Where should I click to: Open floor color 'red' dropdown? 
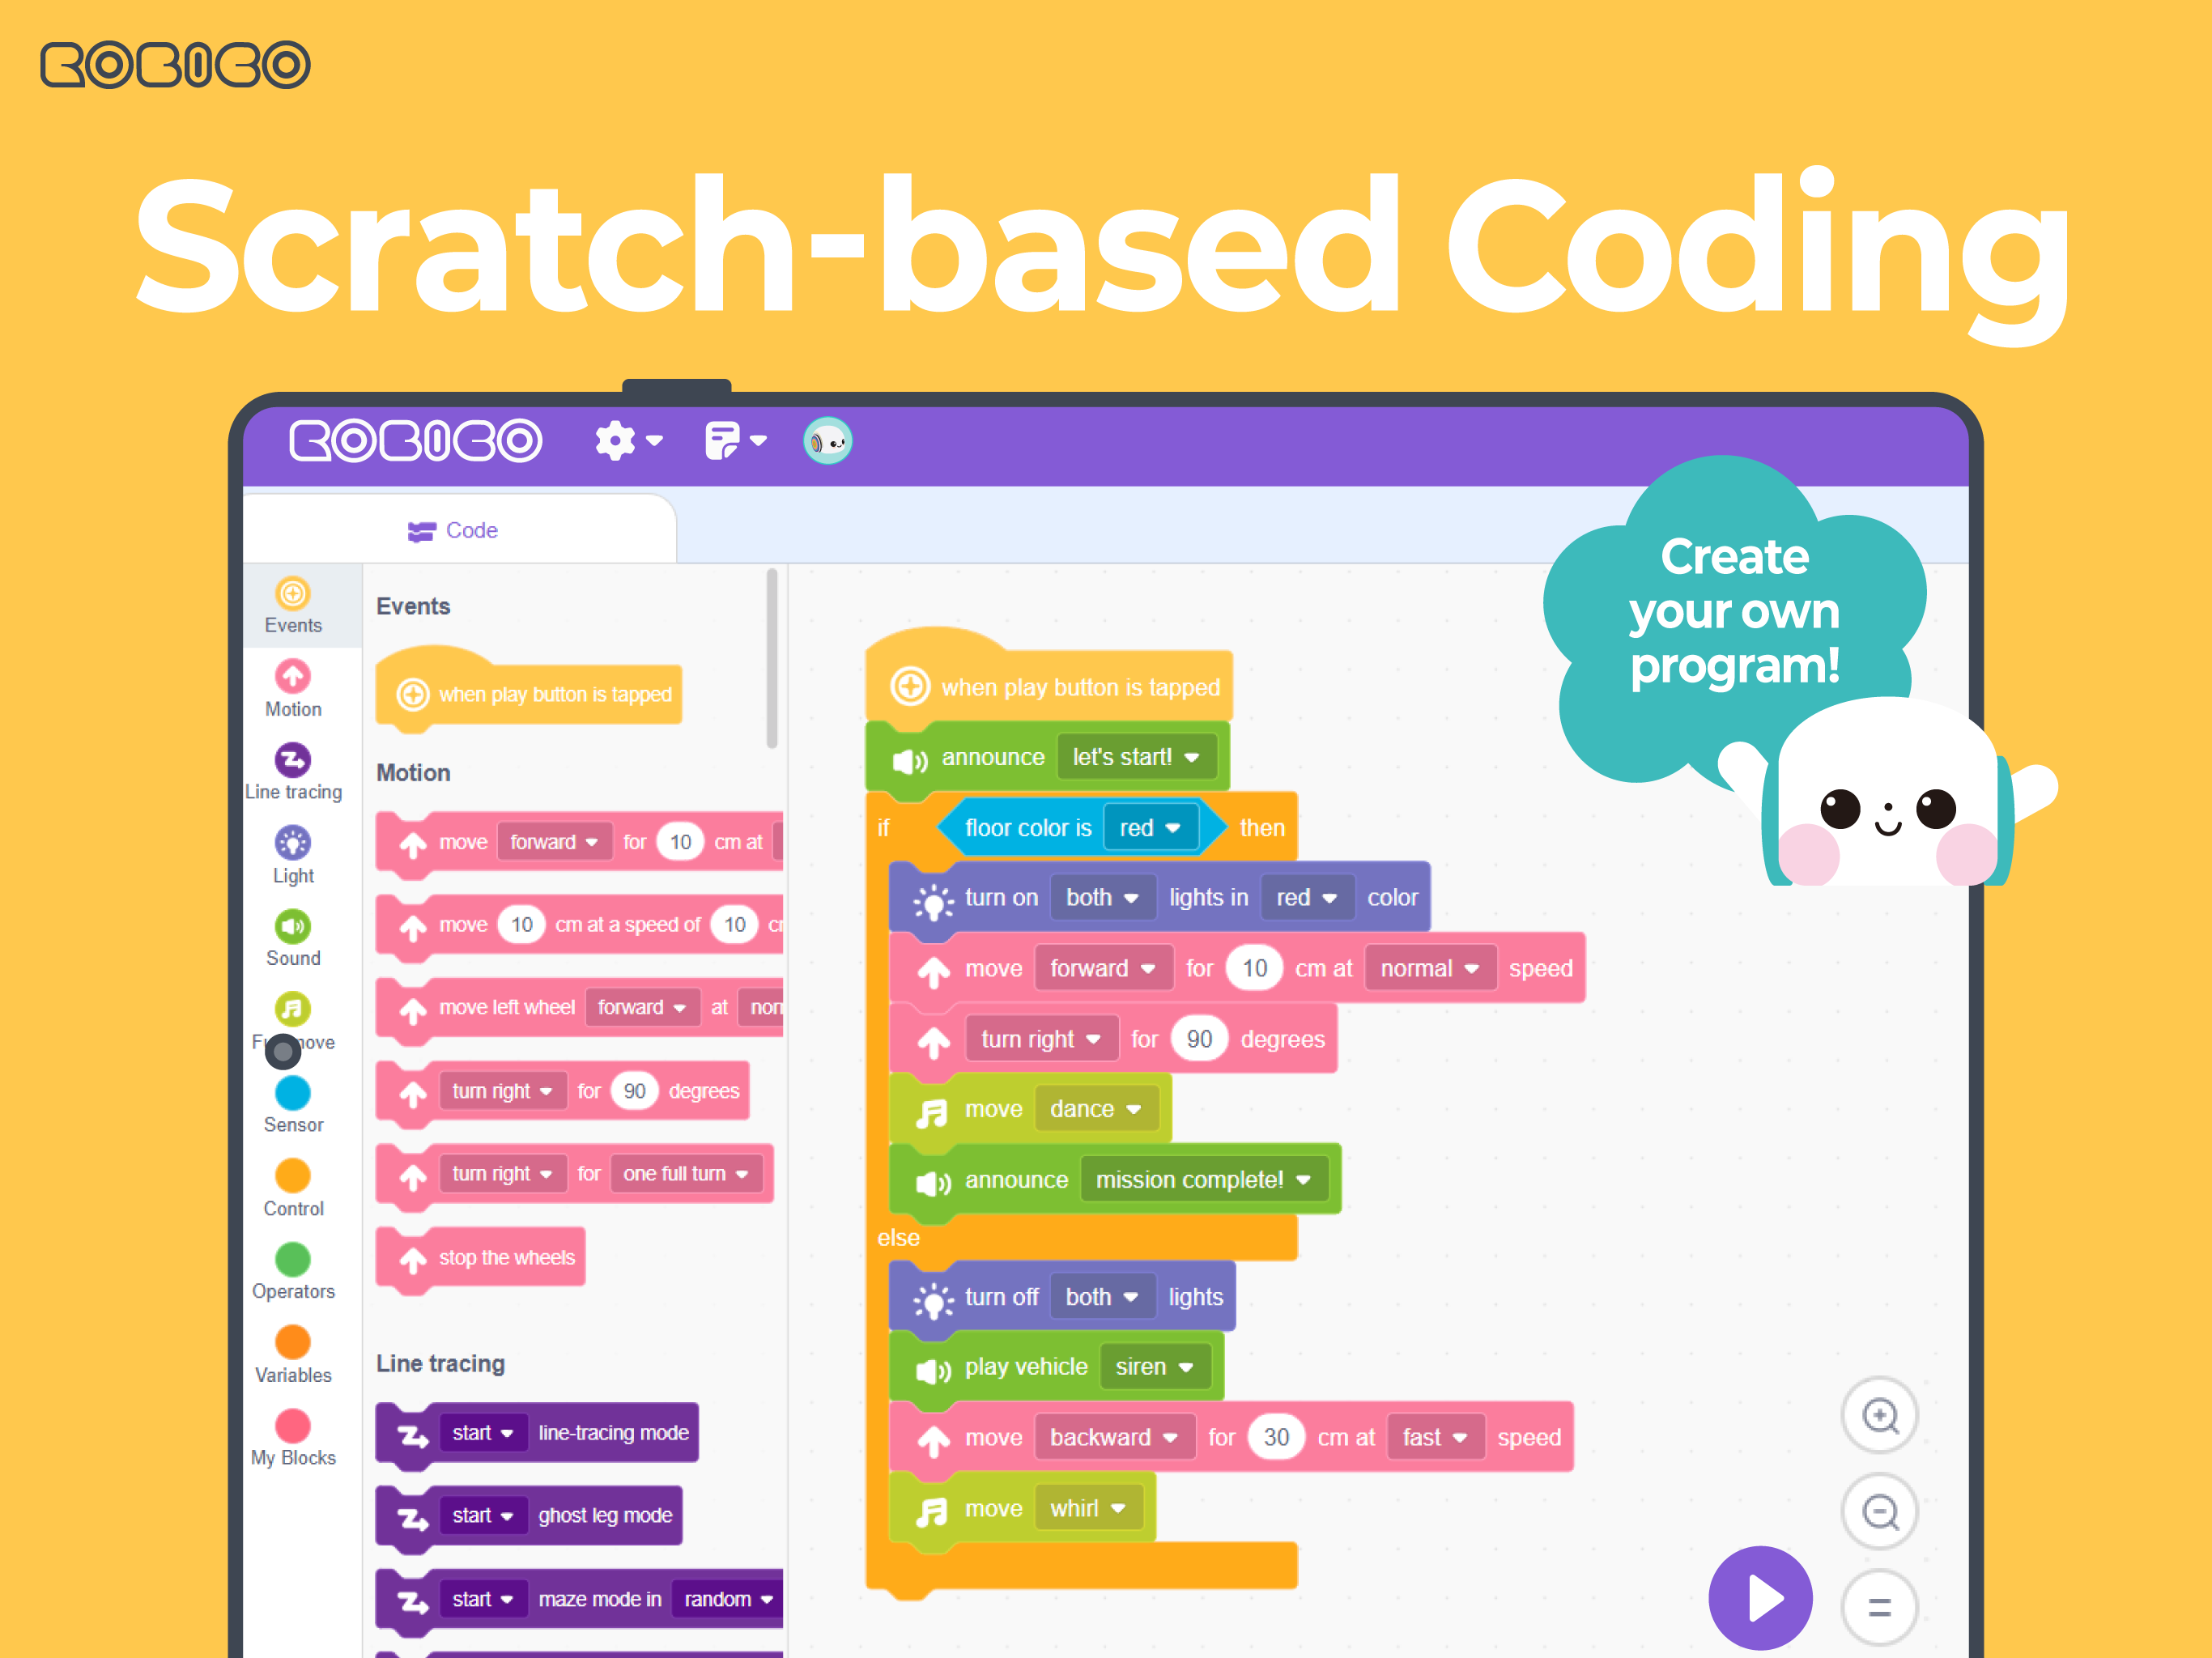(x=1151, y=828)
